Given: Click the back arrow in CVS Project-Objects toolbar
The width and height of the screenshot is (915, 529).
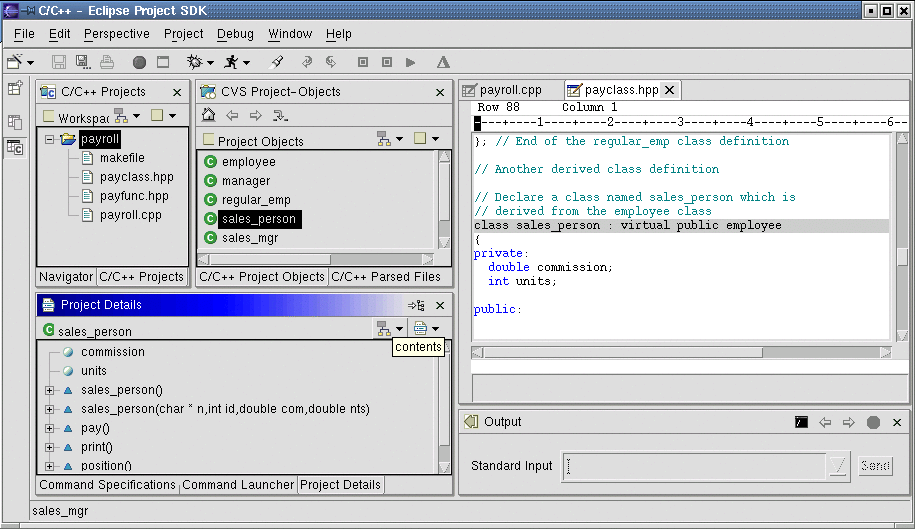Looking at the screenshot, I should coord(232,115).
